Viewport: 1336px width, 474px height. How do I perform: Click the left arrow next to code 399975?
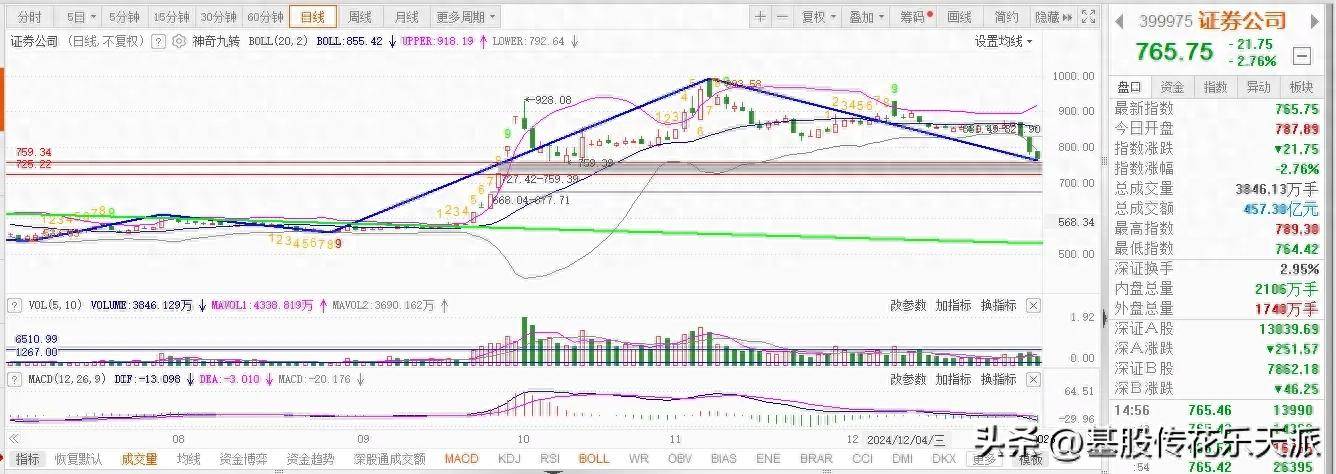(1118, 20)
